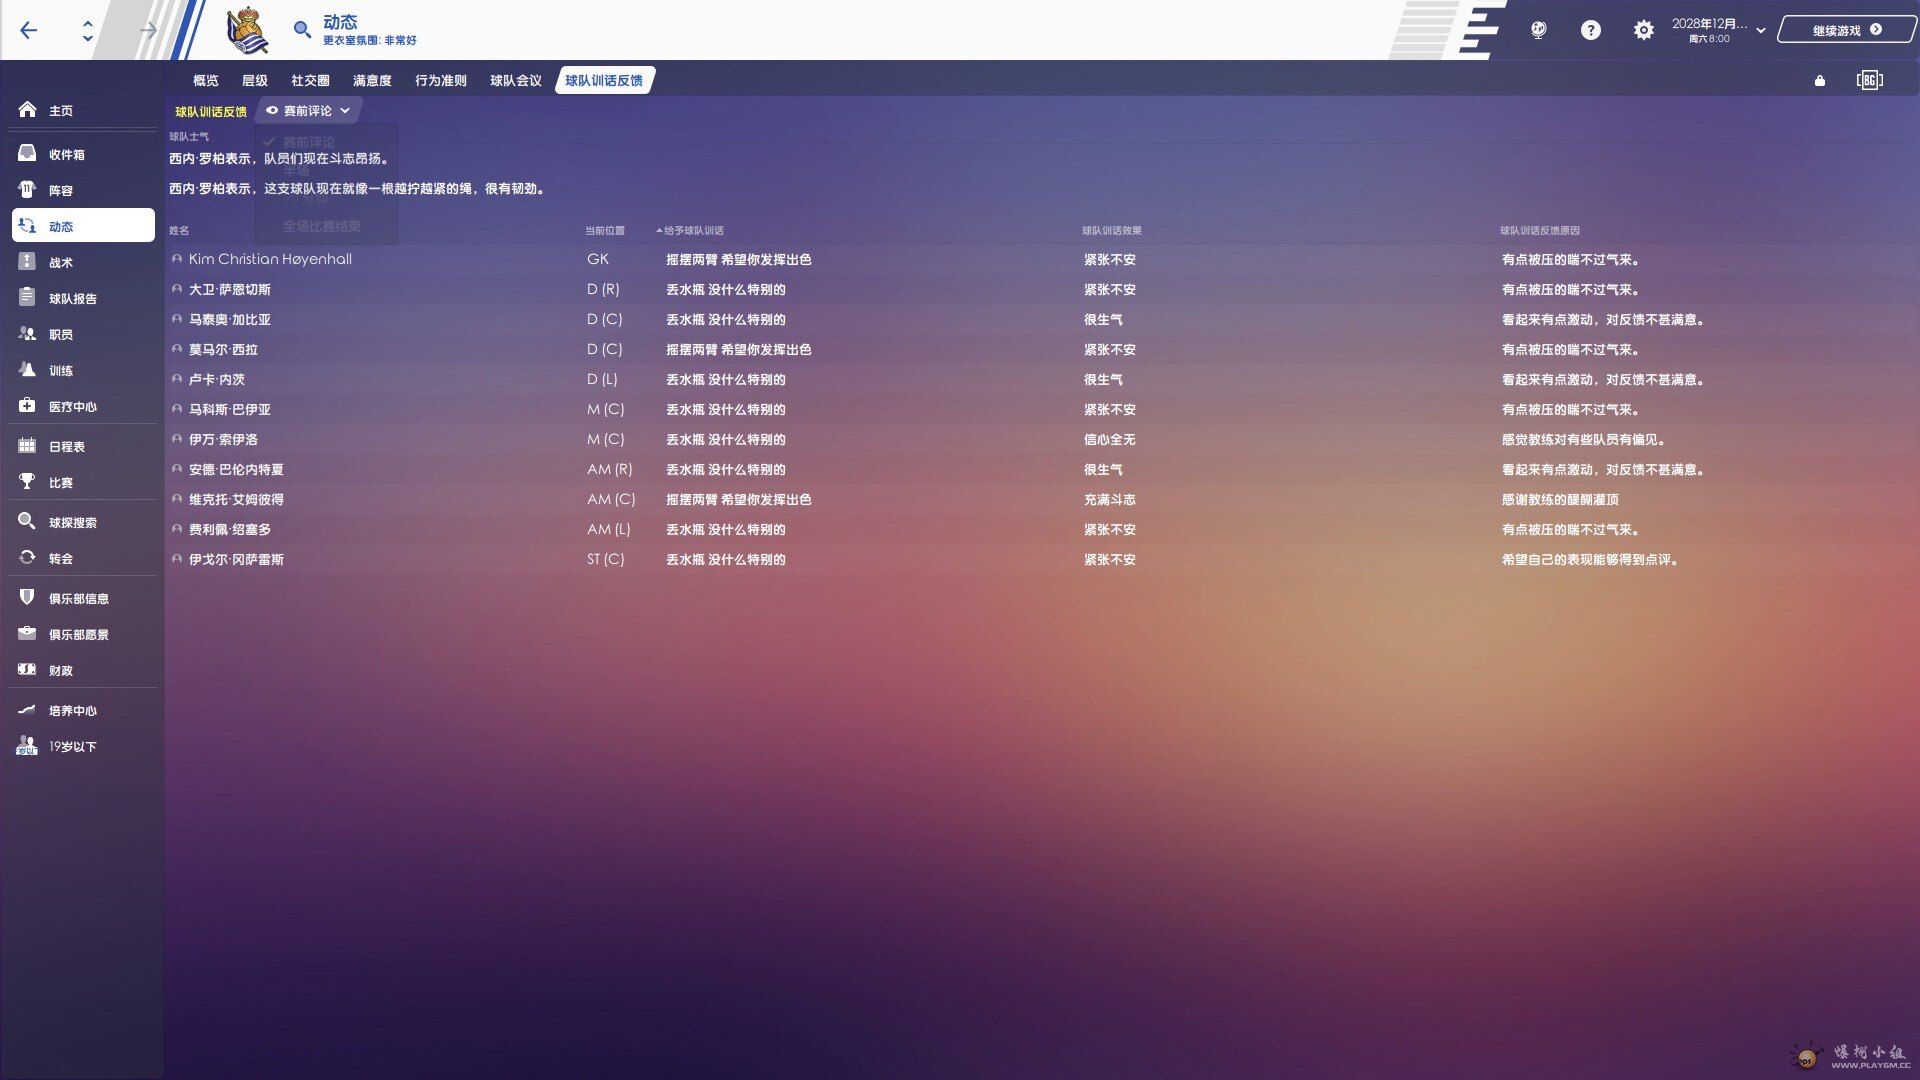Sort by 给予球队训话 column header
1920x1080 pixels.
click(693, 231)
